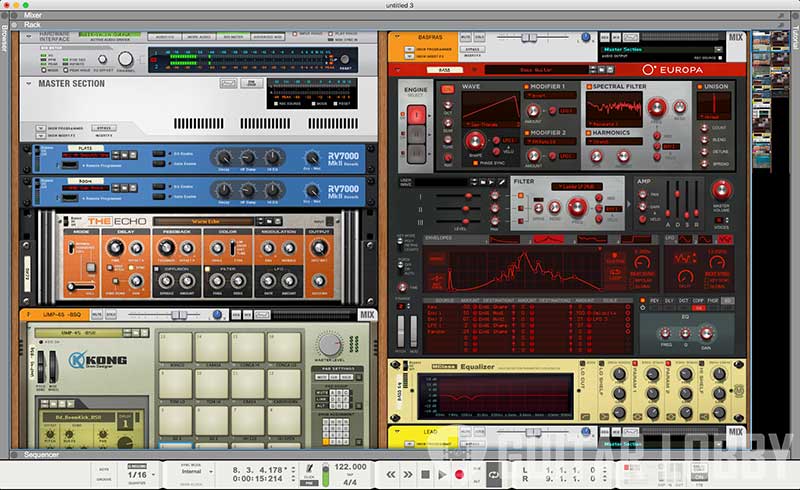Solo the BASFRAS mix channel

coord(479,38)
